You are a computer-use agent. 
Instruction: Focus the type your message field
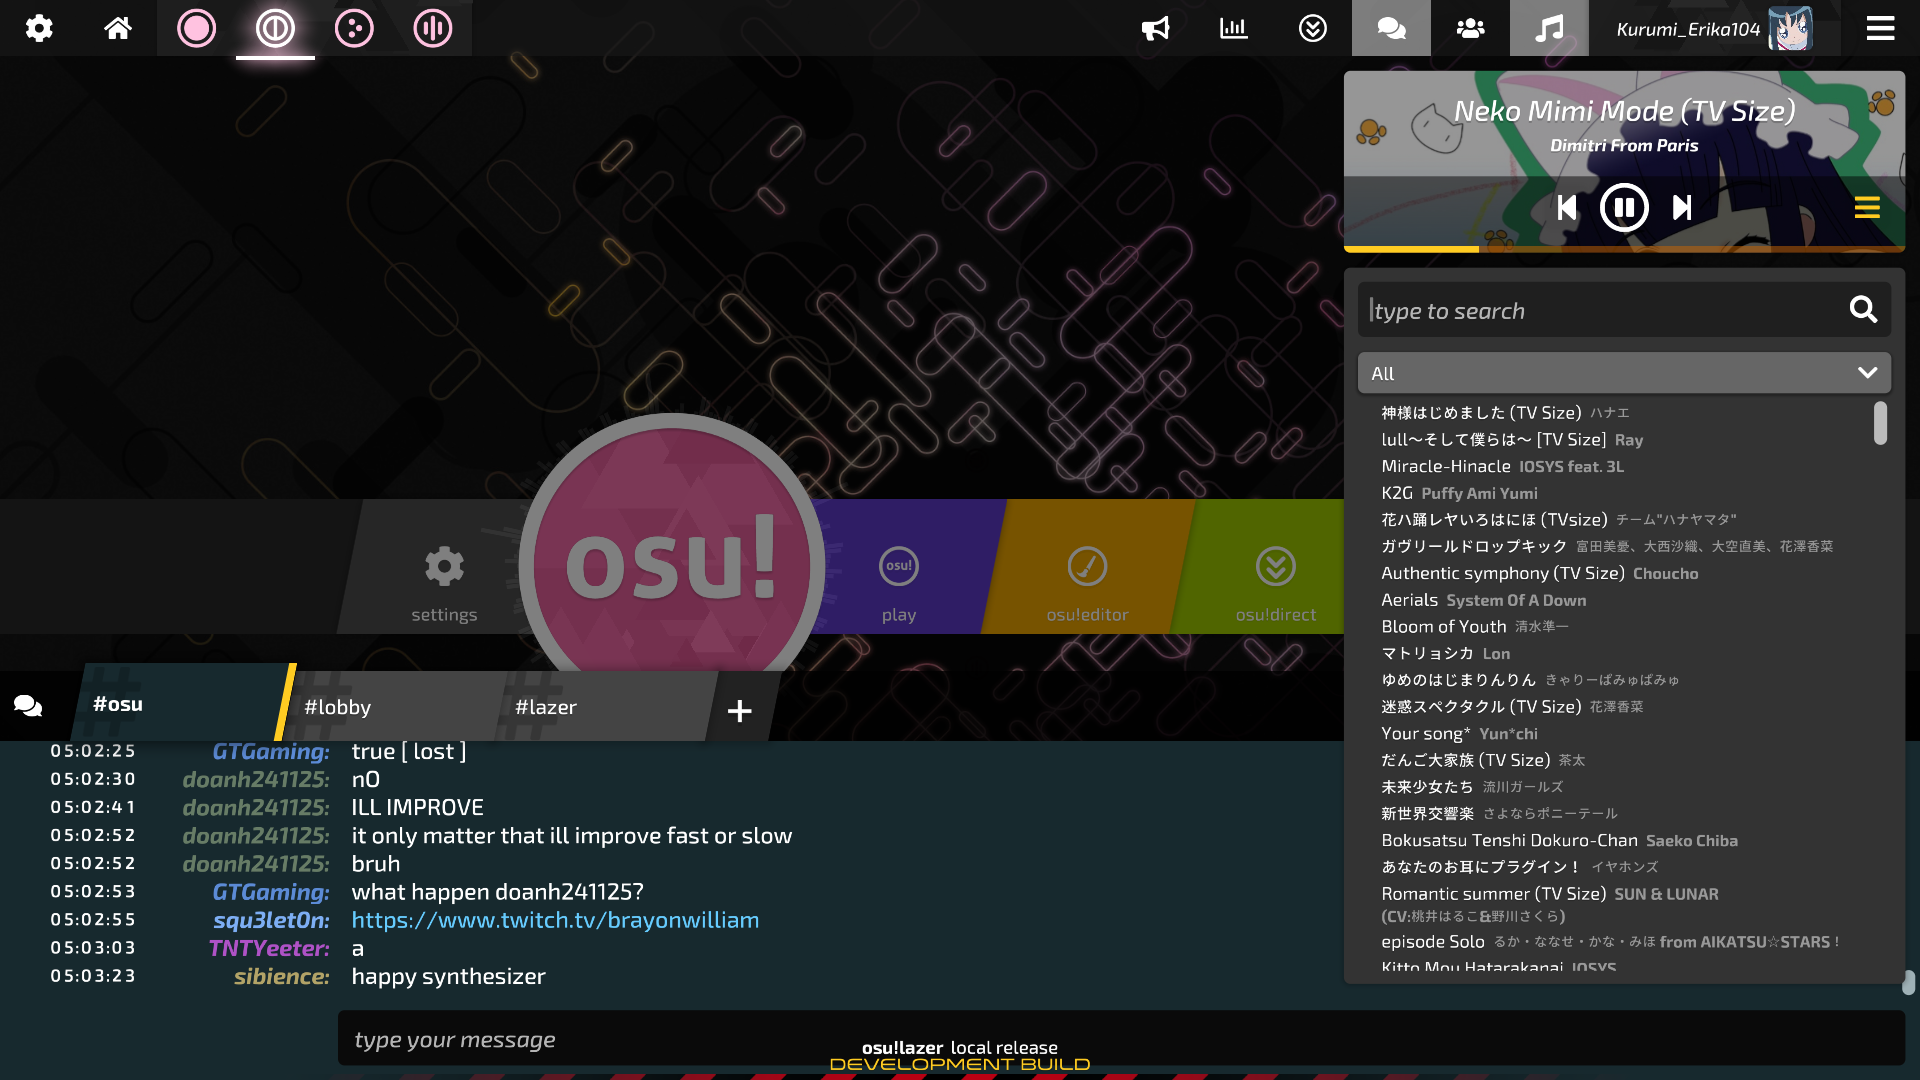(1120, 1038)
